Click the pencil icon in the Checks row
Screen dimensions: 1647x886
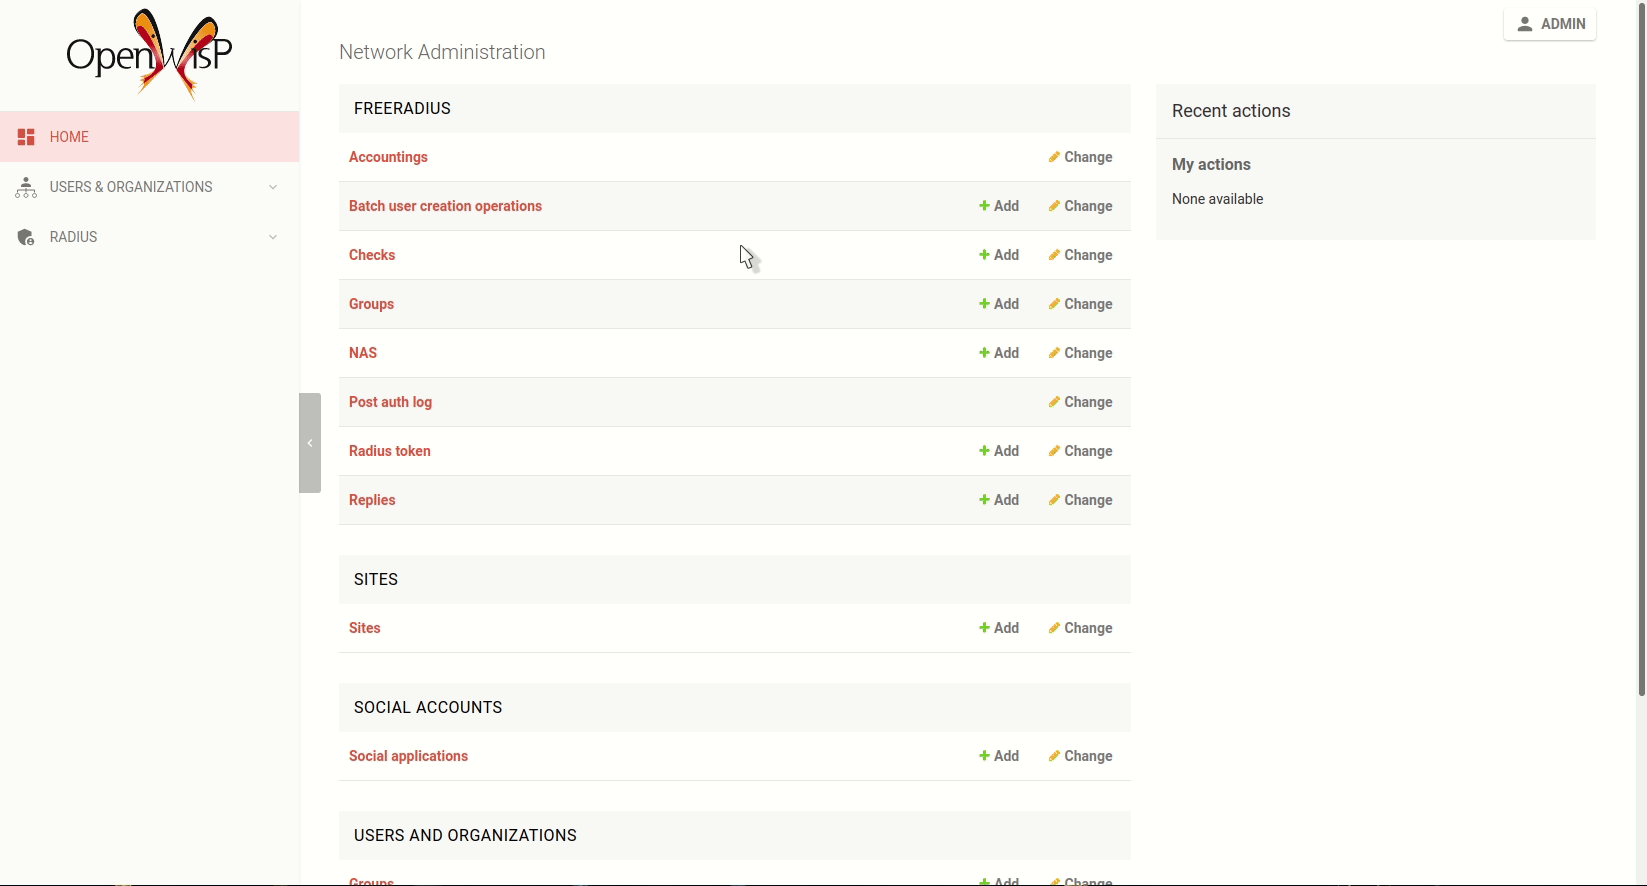[1054, 255]
